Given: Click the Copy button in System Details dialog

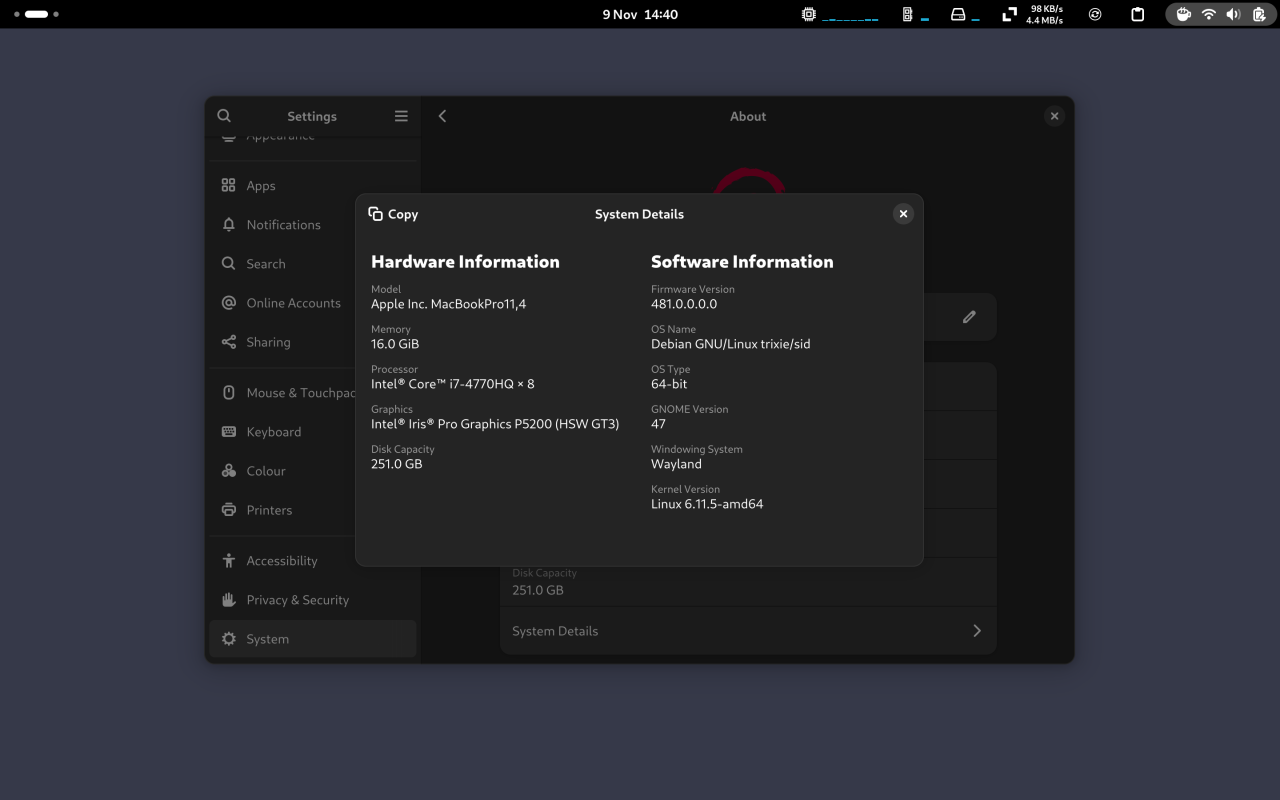Looking at the screenshot, I should pos(393,213).
